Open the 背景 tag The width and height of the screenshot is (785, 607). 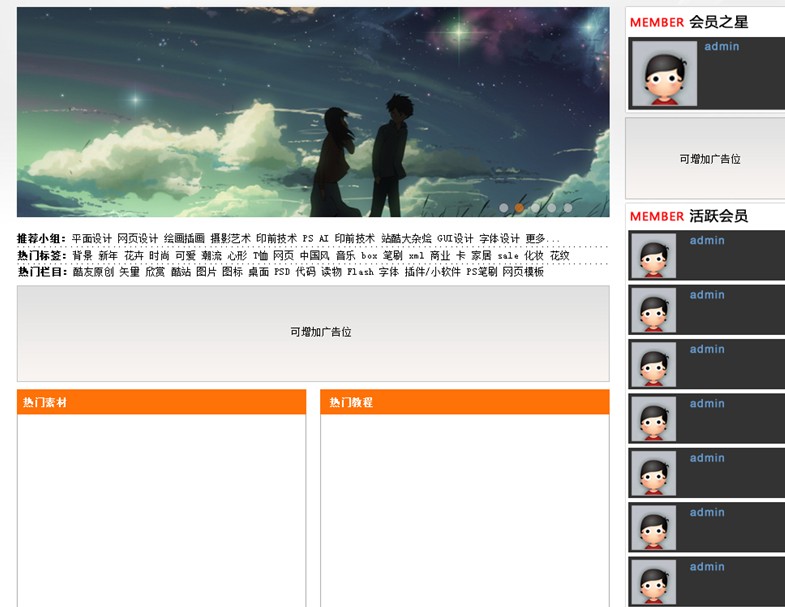[83, 255]
